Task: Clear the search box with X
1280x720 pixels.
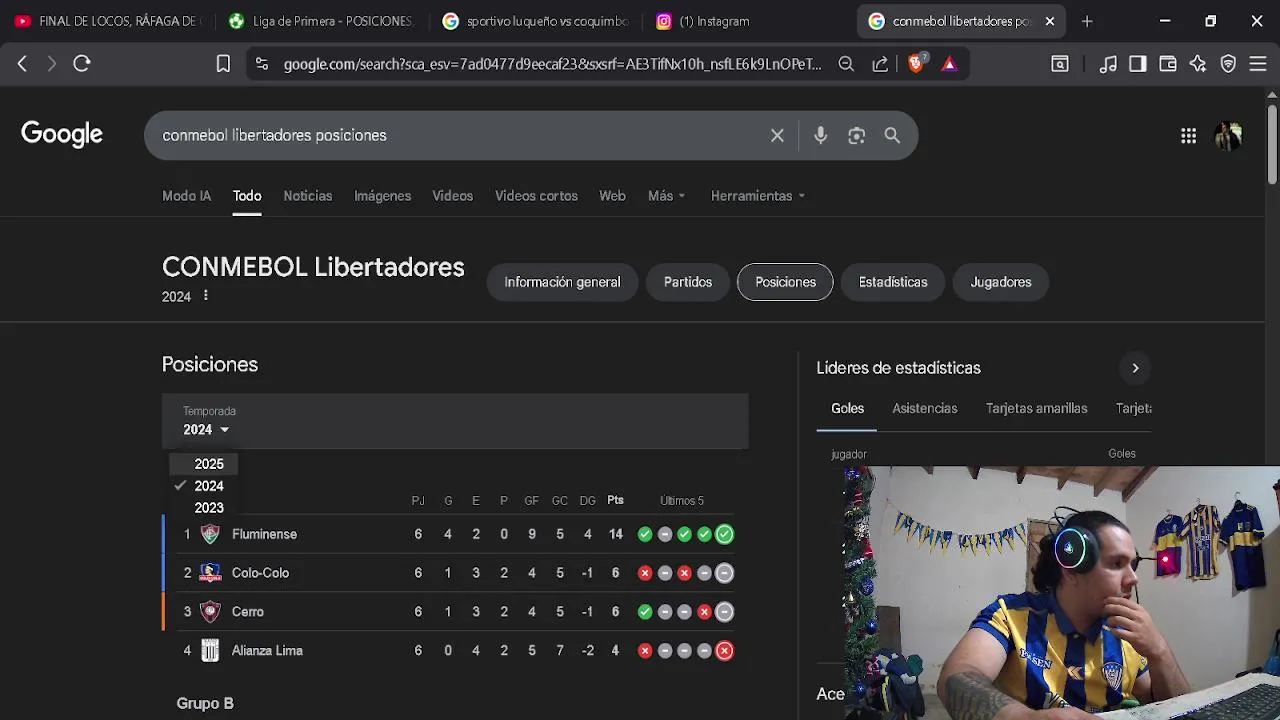Action: (777, 135)
